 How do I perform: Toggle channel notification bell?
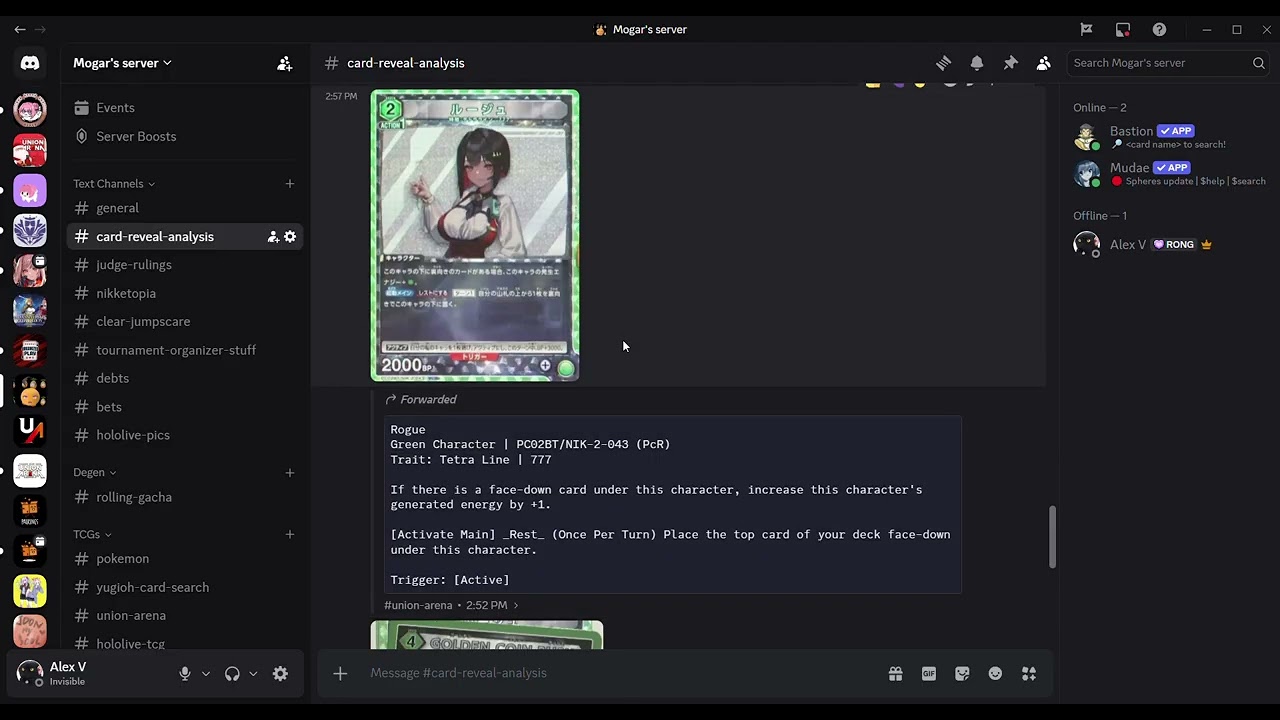point(977,63)
